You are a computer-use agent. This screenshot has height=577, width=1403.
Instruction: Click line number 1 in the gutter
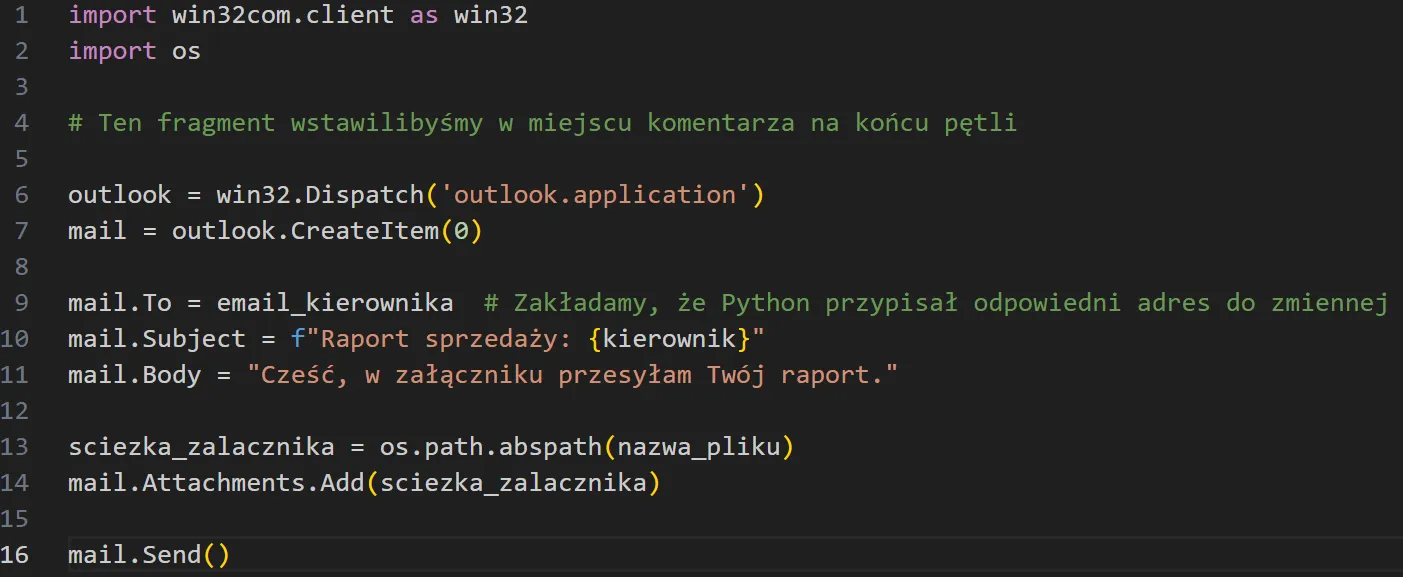(x=22, y=15)
